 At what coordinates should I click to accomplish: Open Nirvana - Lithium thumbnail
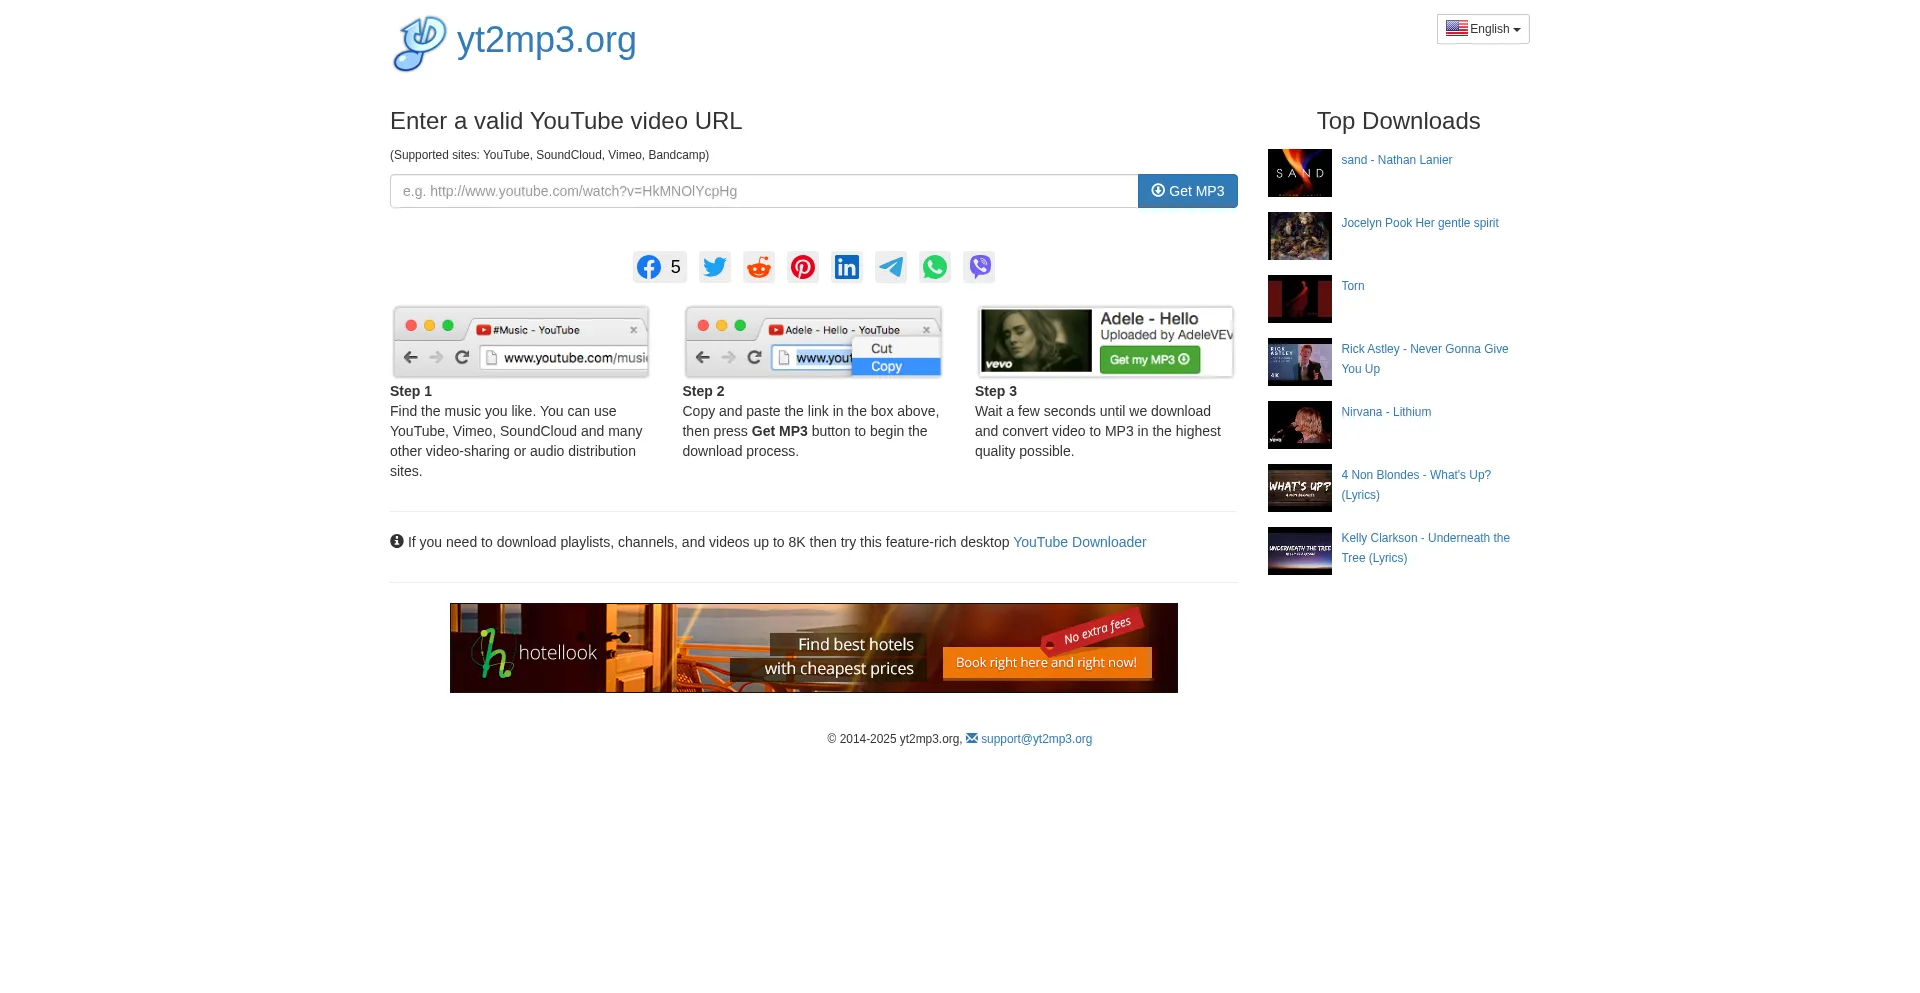coord(1299,424)
